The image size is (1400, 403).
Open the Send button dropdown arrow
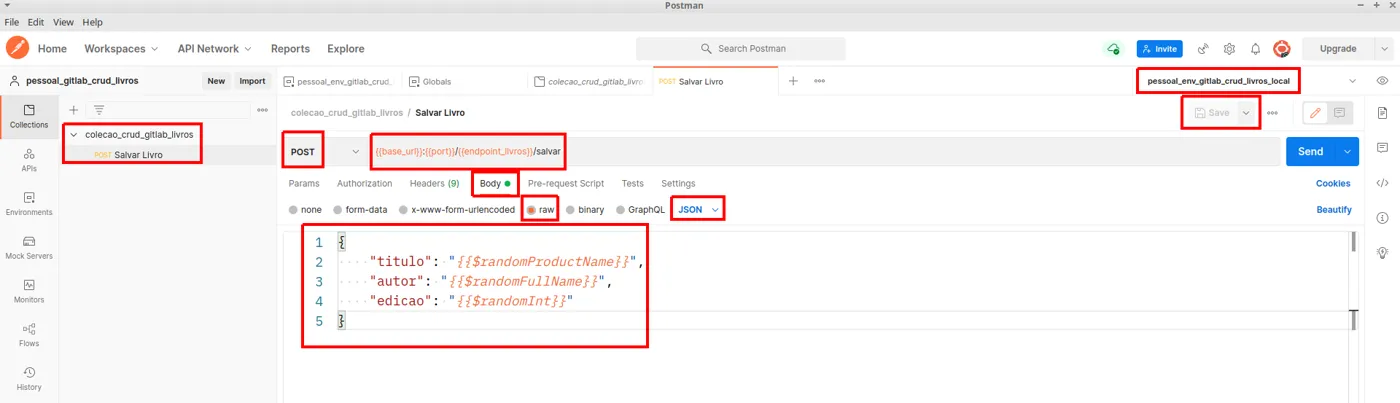pos(1347,152)
